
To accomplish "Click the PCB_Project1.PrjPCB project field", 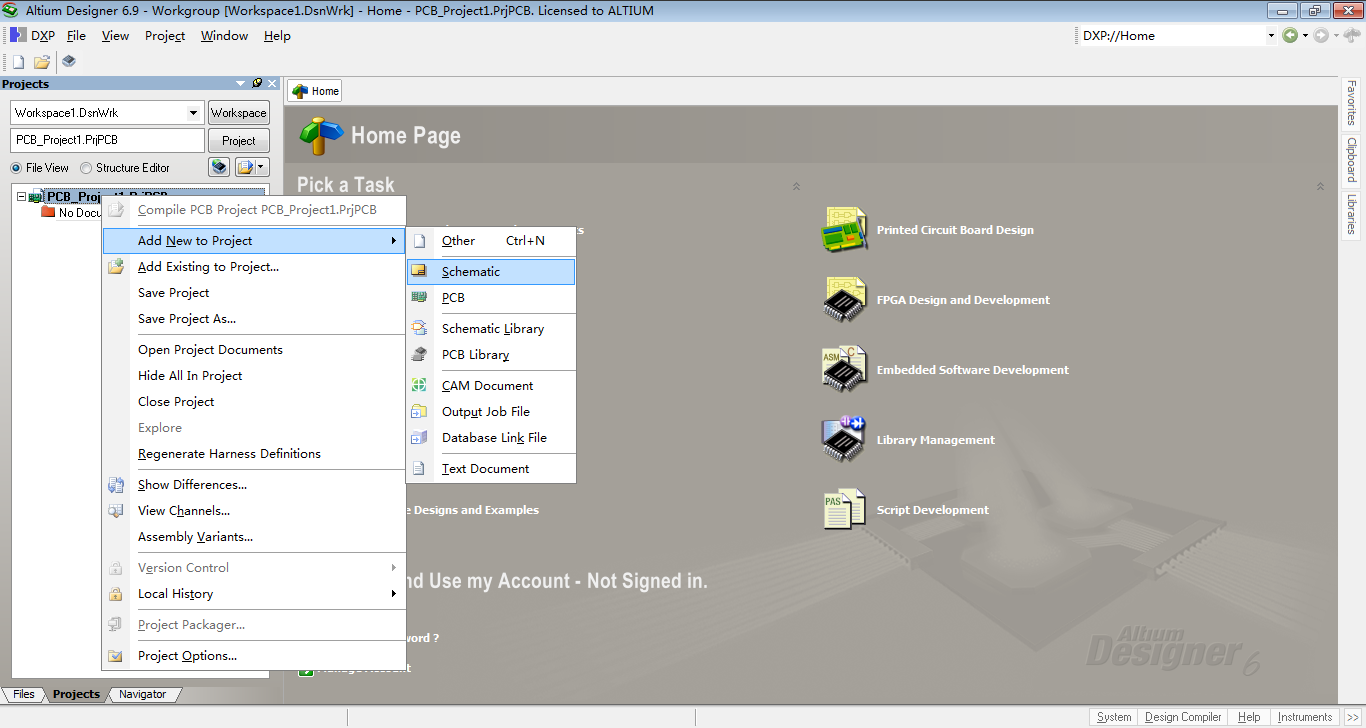I will [x=107, y=140].
